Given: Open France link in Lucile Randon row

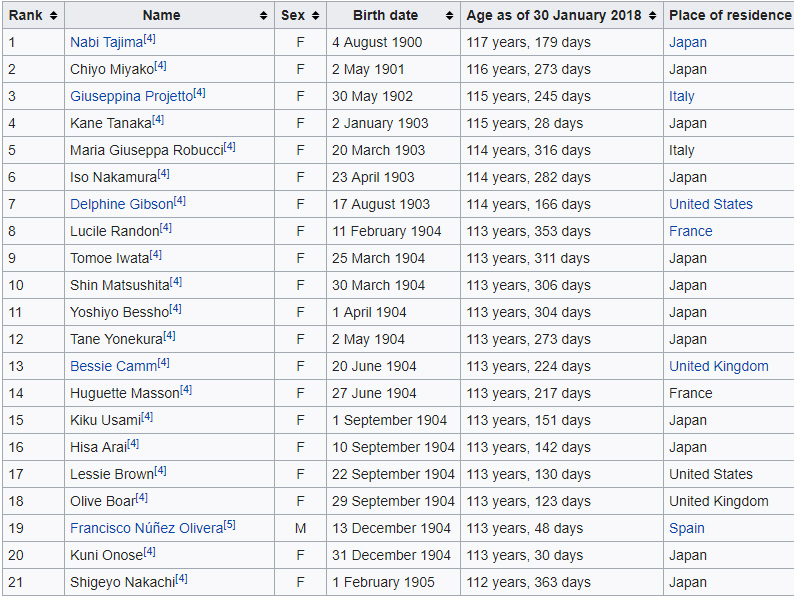Looking at the screenshot, I should click(691, 232).
